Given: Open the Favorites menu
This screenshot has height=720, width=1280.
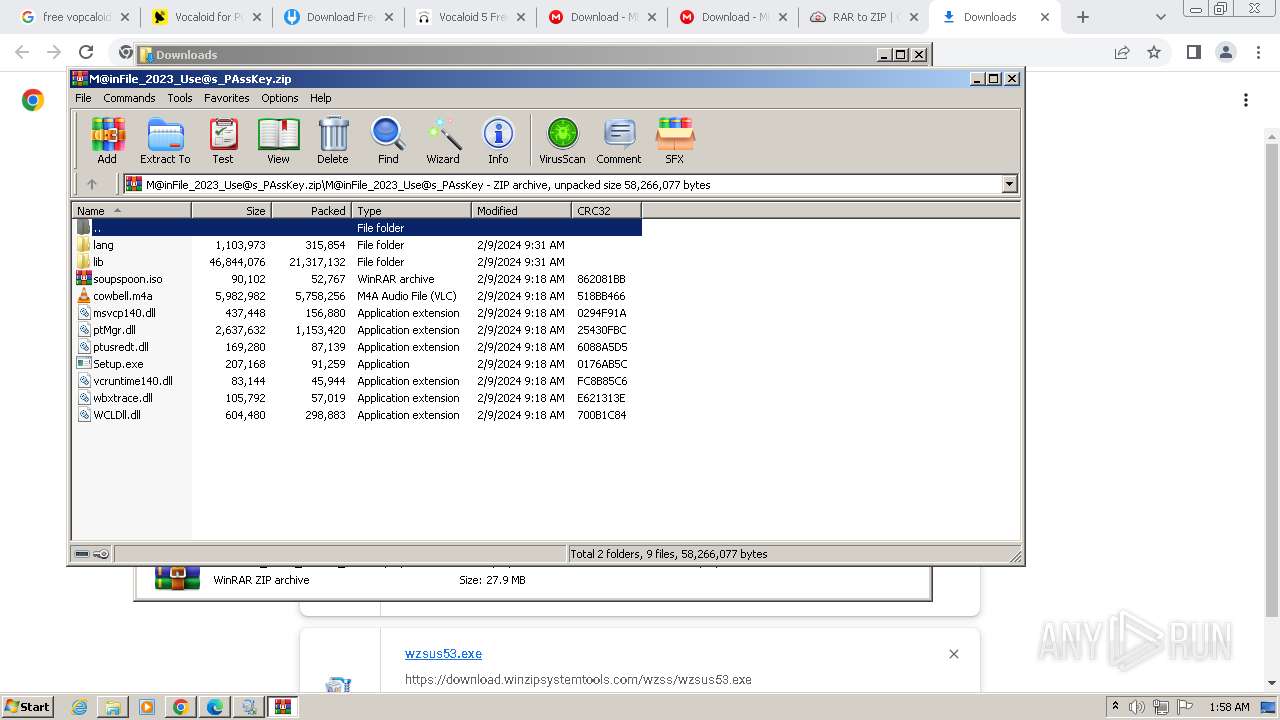Looking at the screenshot, I should (227, 98).
